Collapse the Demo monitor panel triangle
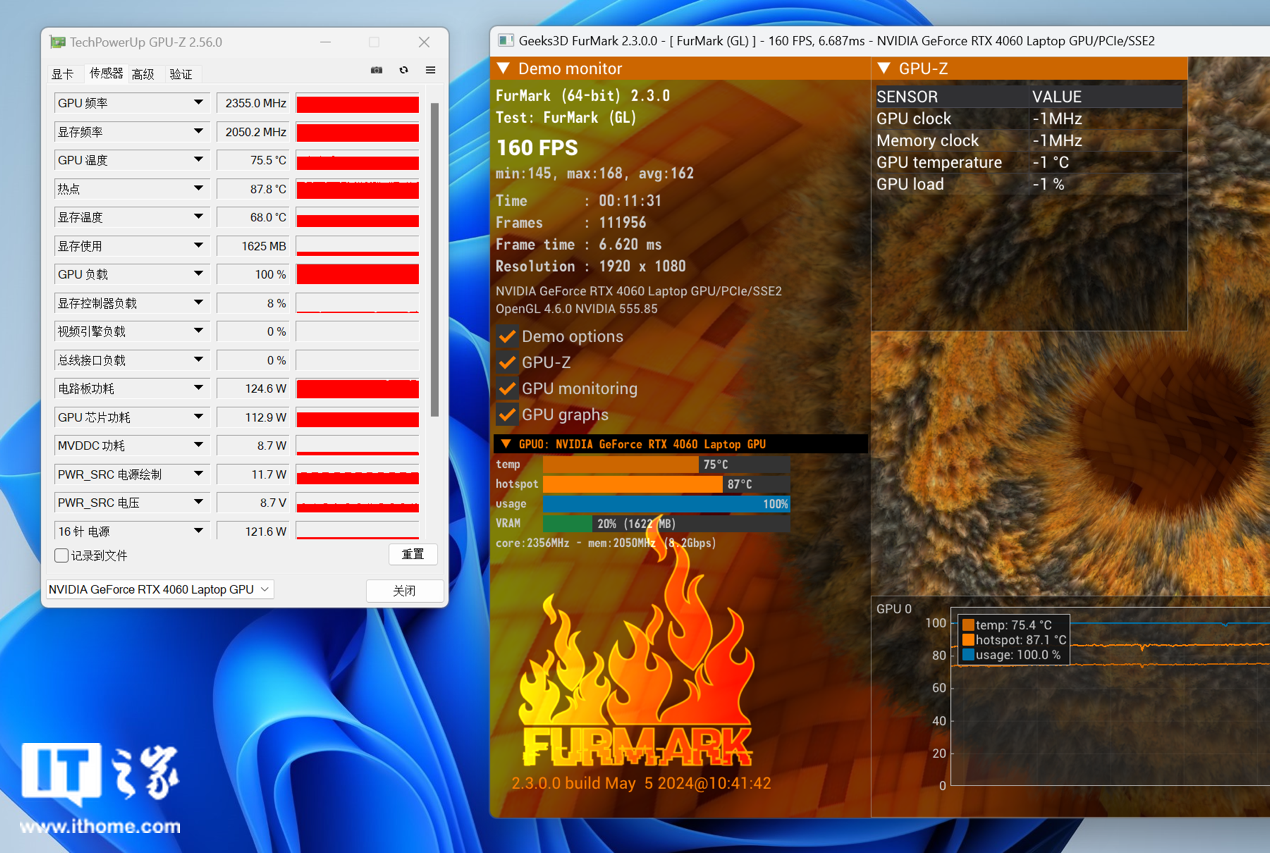The height and width of the screenshot is (853, 1270). click(x=504, y=69)
